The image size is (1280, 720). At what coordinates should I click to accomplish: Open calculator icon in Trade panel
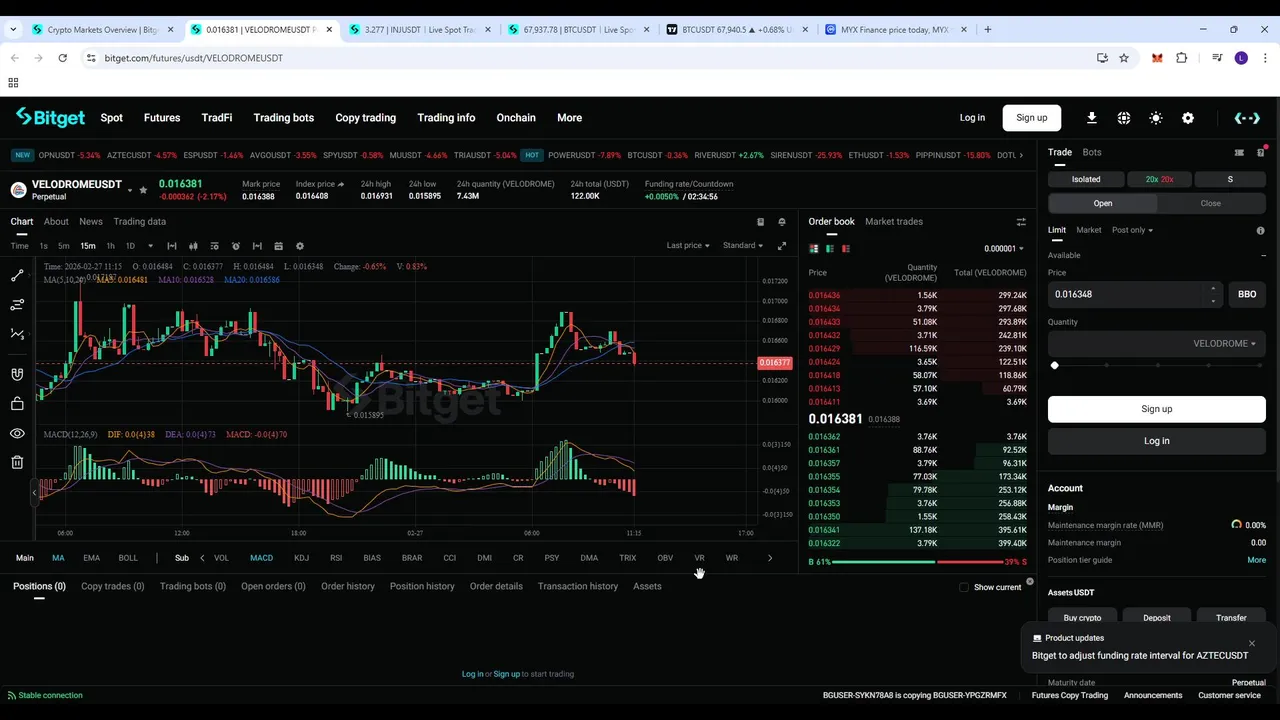click(x=1239, y=153)
